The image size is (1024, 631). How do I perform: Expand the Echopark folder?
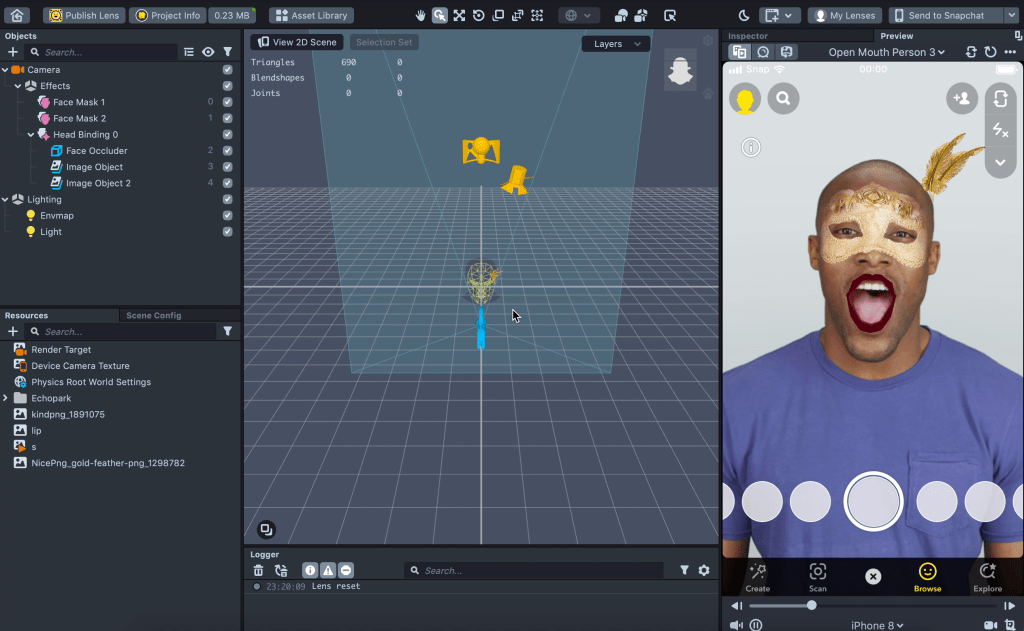tap(6, 398)
